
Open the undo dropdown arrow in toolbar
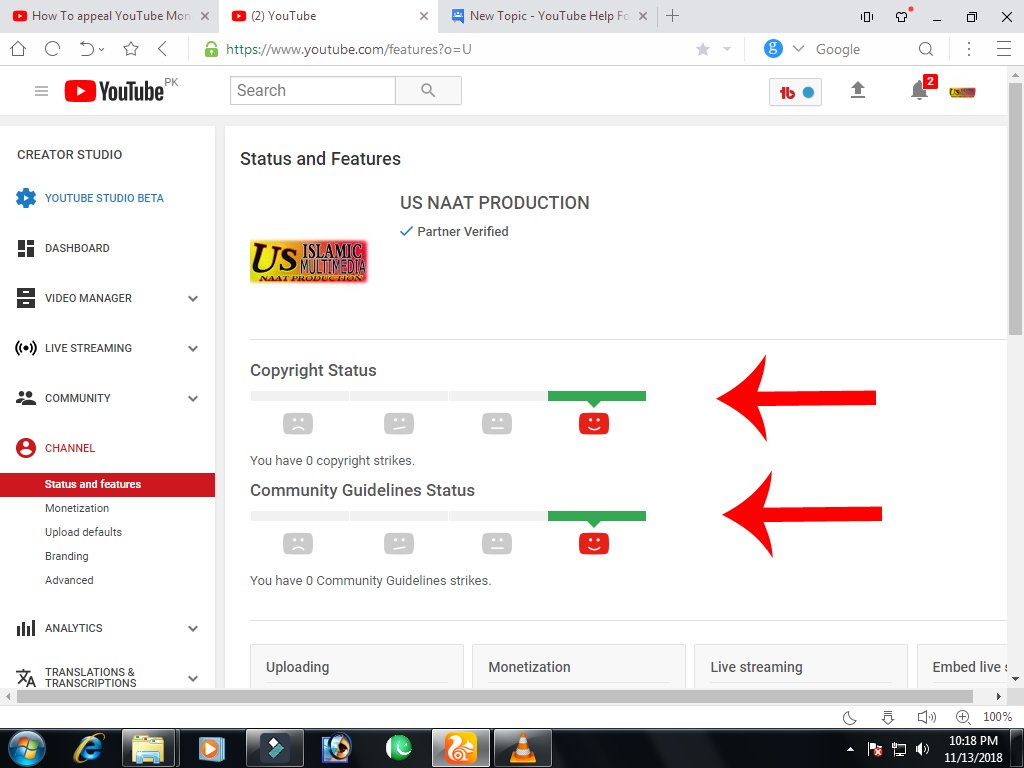[x=102, y=50]
